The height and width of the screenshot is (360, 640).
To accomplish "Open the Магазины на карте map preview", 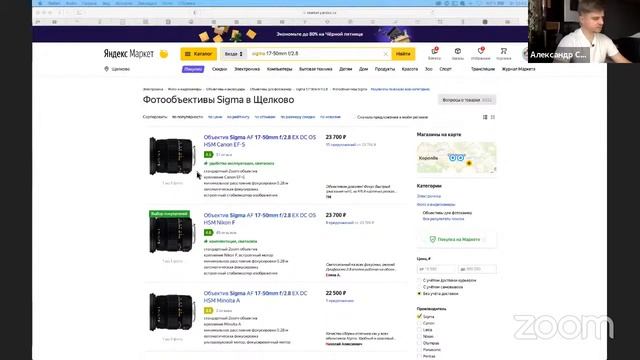I will (456, 158).
